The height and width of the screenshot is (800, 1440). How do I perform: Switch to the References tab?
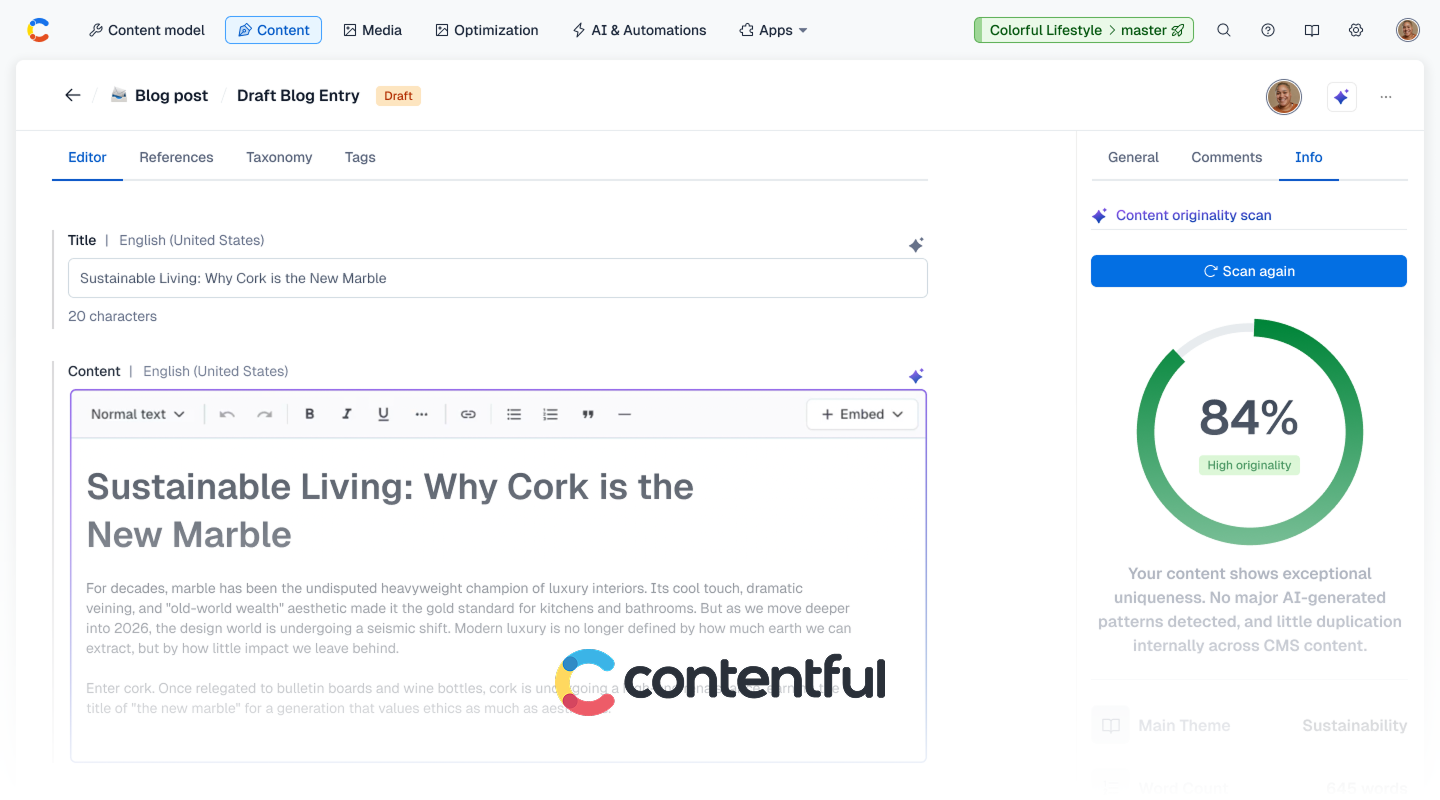pyautogui.click(x=176, y=157)
